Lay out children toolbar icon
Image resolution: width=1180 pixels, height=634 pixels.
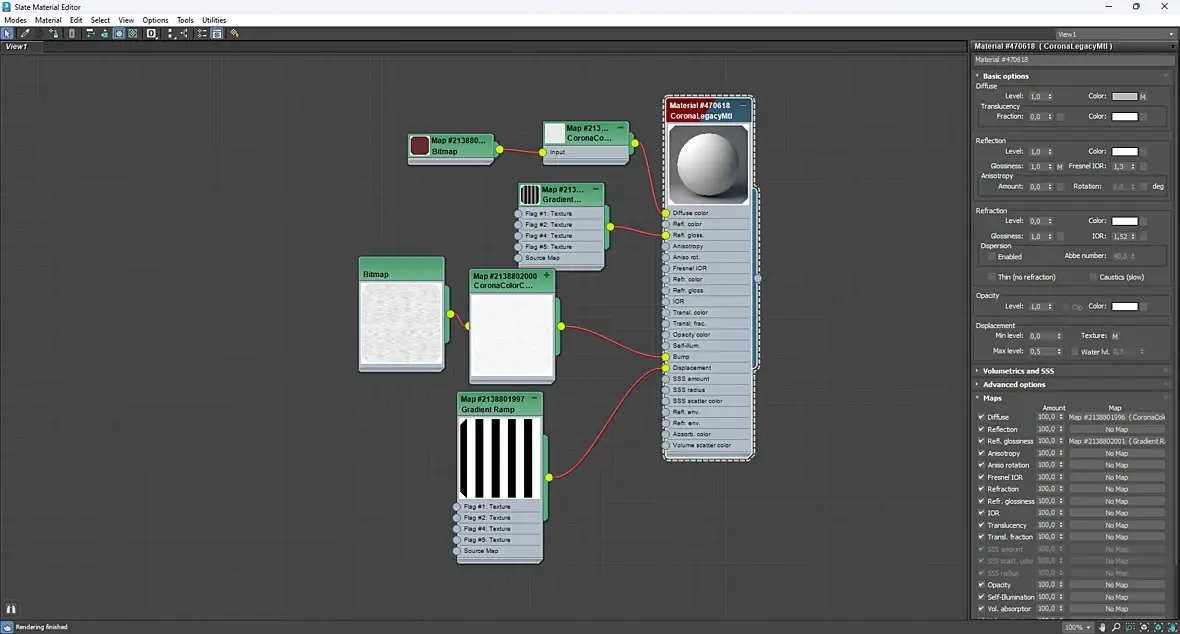(184, 33)
